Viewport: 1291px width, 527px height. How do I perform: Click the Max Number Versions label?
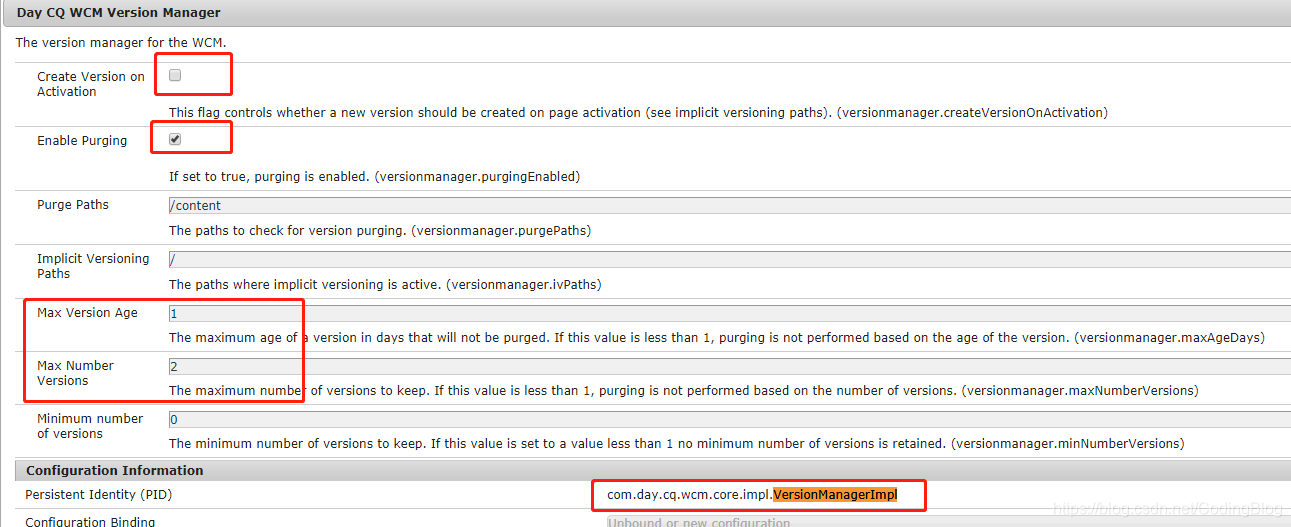[x=75, y=373]
